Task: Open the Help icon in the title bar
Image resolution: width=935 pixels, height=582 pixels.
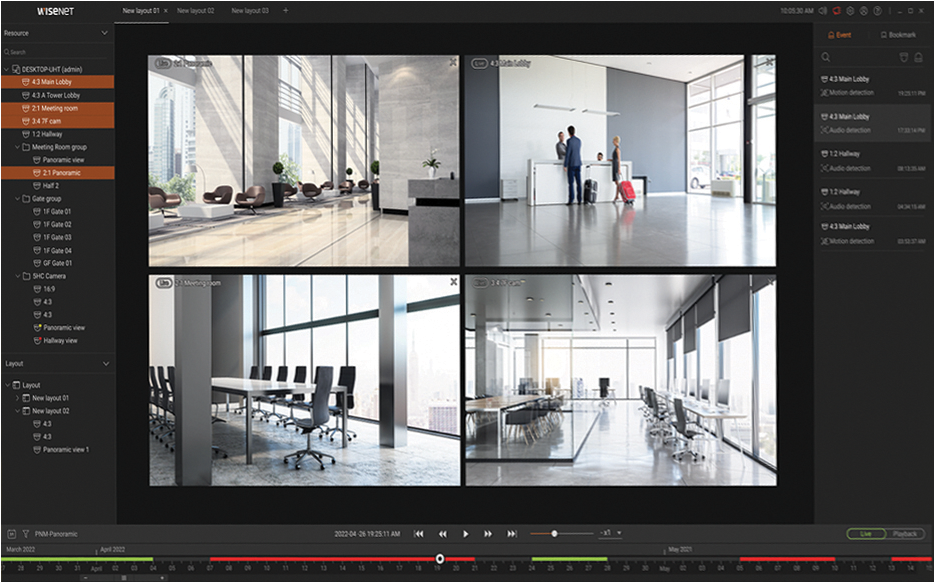Action: click(x=878, y=10)
